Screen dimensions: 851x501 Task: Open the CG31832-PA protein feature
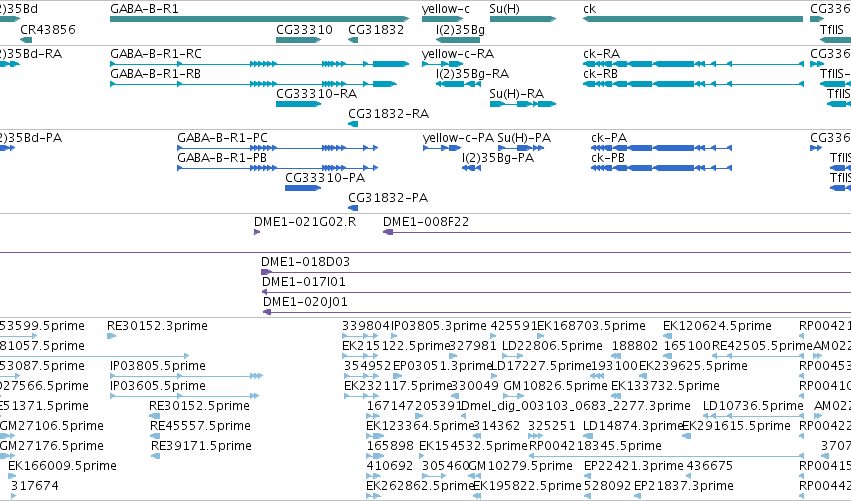pos(353,208)
